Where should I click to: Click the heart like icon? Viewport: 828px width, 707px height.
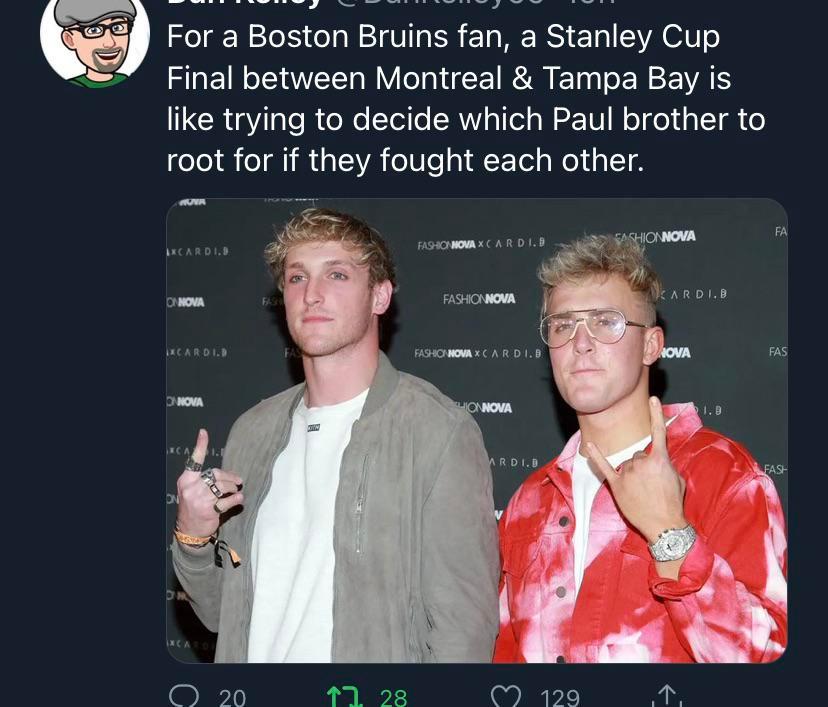[x=510, y=696]
